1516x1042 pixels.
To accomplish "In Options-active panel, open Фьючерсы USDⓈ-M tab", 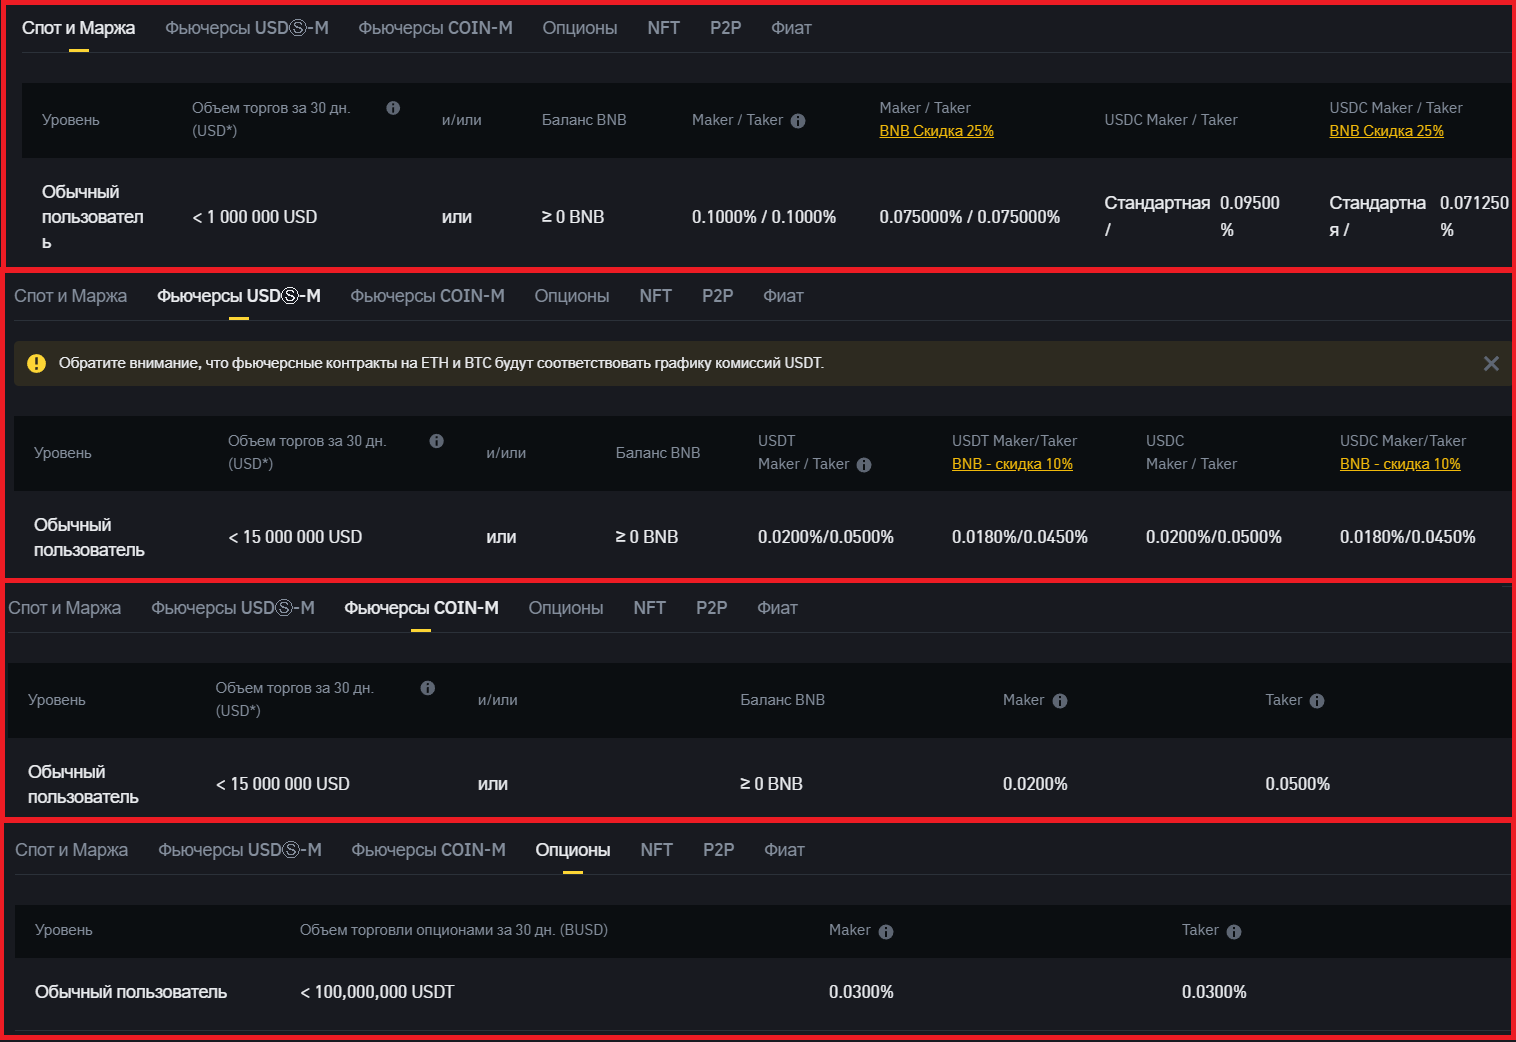I will (240, 850).
